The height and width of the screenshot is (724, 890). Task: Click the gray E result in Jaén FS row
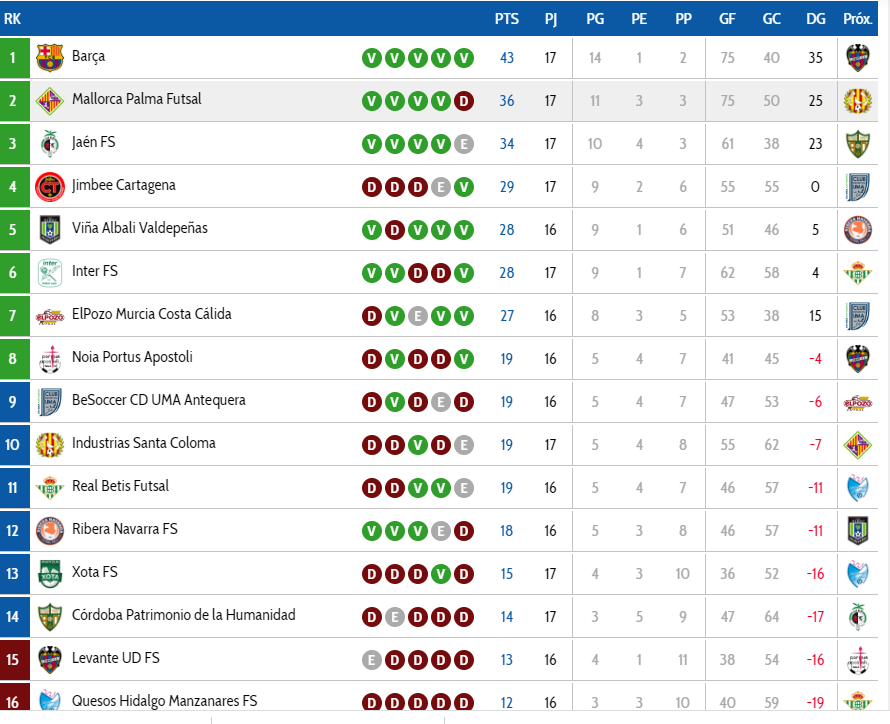[463, 144]
